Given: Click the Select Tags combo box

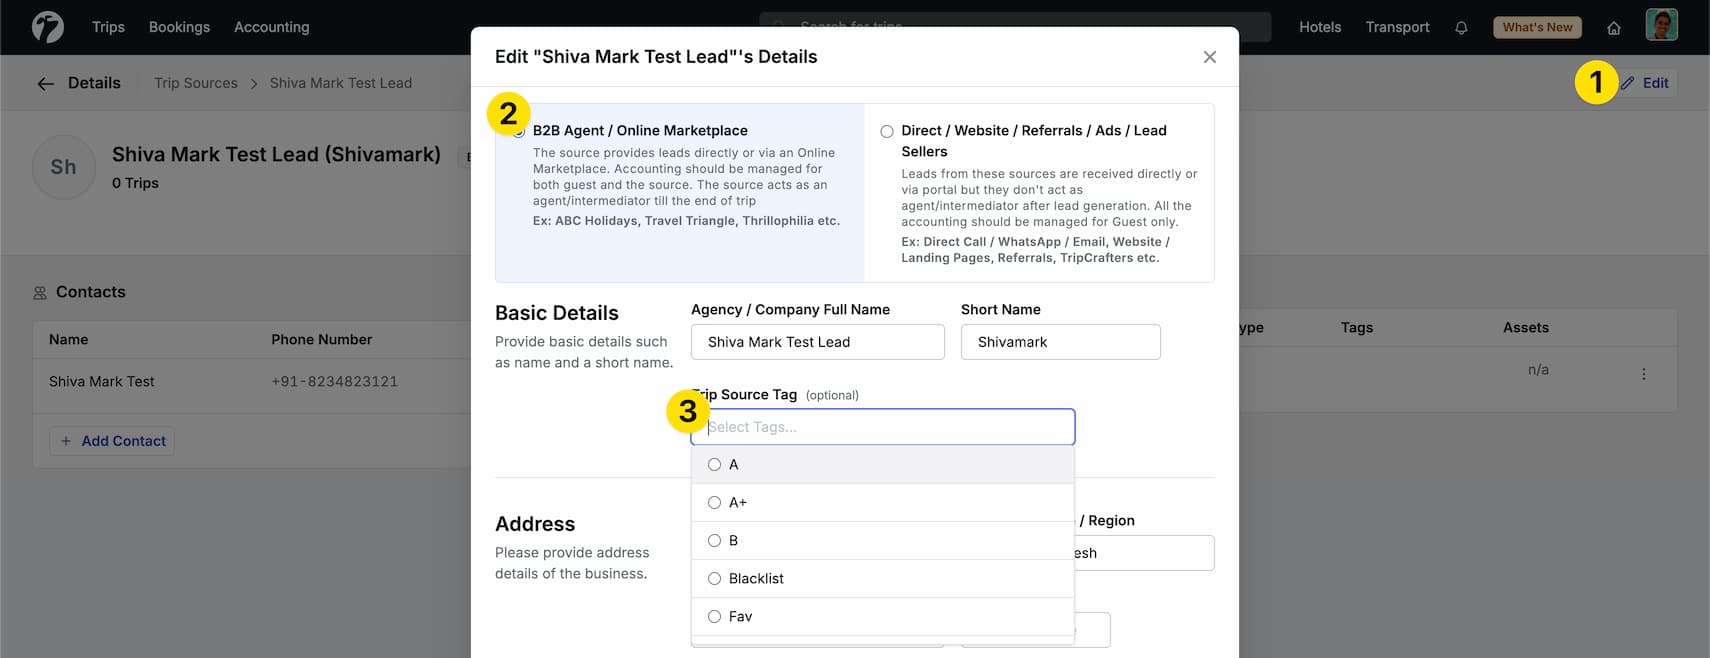Looking at the screenshot, I should tap(882, 427).
